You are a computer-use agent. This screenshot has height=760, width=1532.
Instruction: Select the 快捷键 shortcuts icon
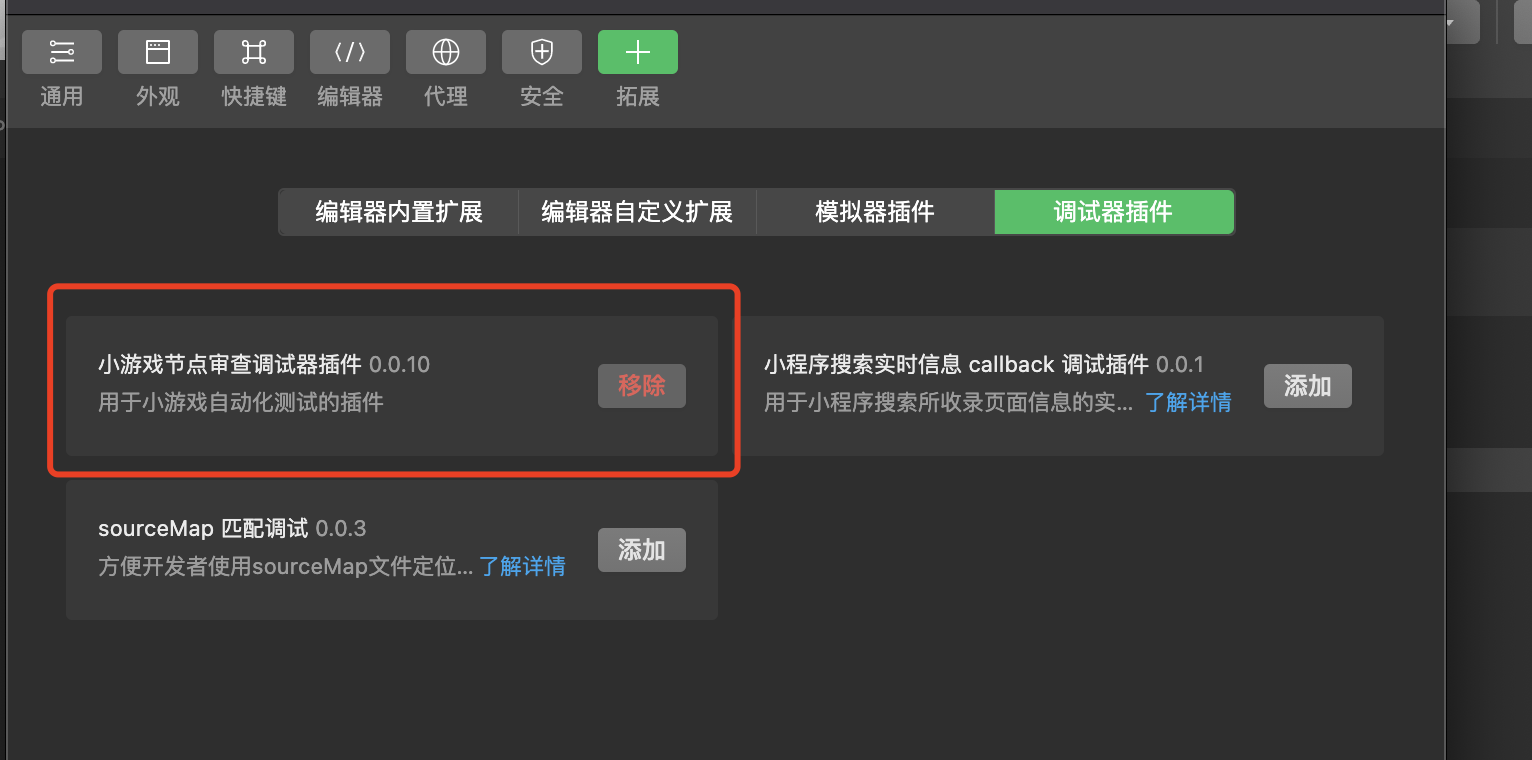coord(254,52)
